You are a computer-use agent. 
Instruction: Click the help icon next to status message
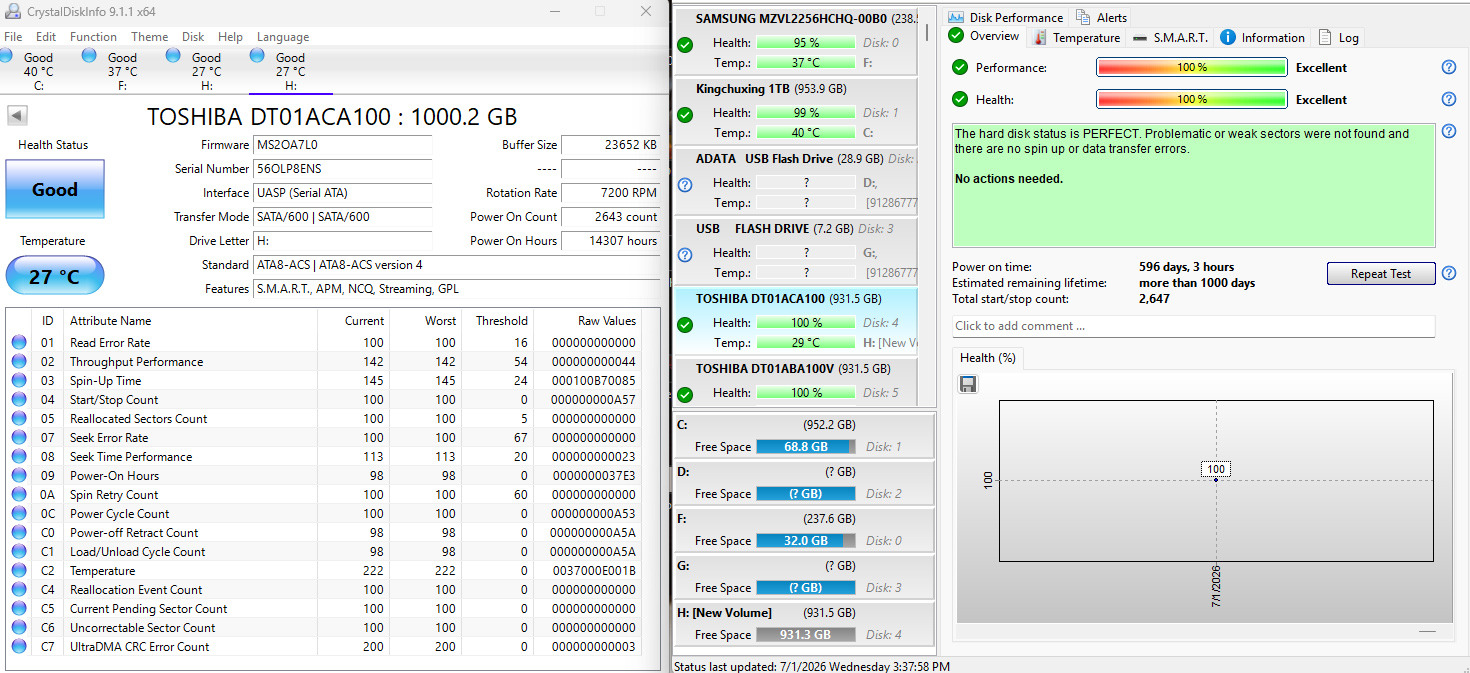pos(1448,131)
